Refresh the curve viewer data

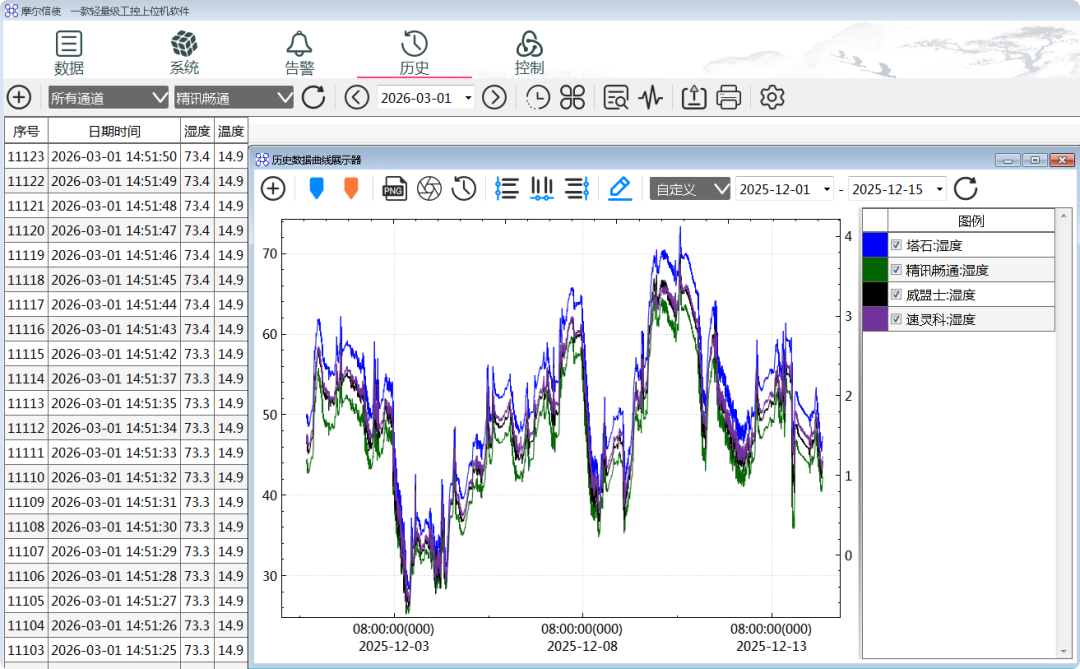(966, 189)
